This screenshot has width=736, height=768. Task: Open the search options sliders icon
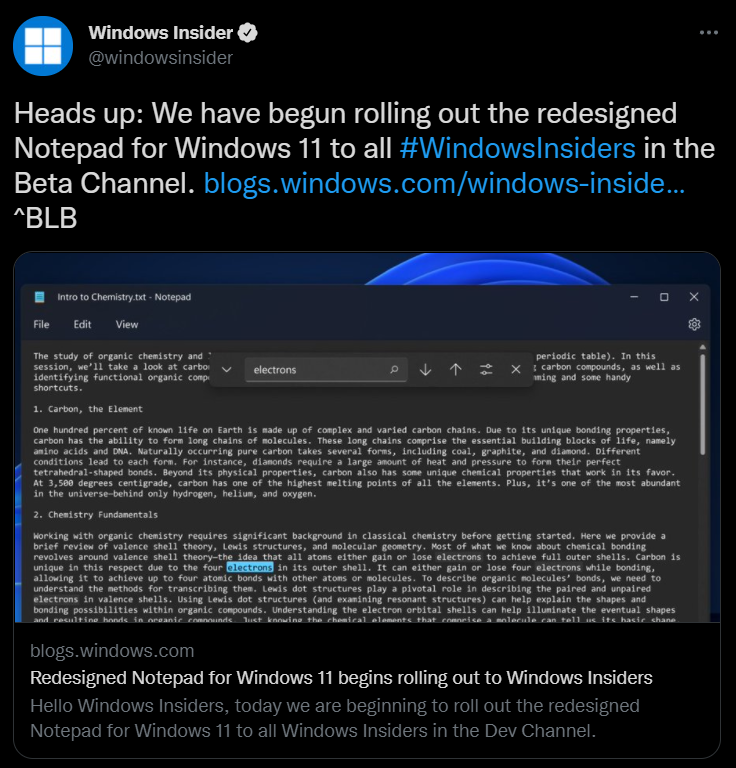point(486,369)
